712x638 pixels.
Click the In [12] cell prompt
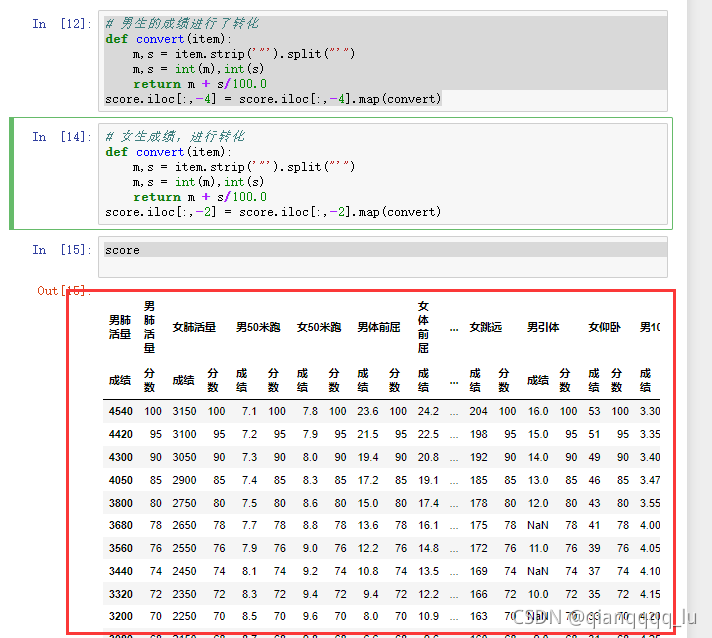pyautogui.click(x=62, y=24)
